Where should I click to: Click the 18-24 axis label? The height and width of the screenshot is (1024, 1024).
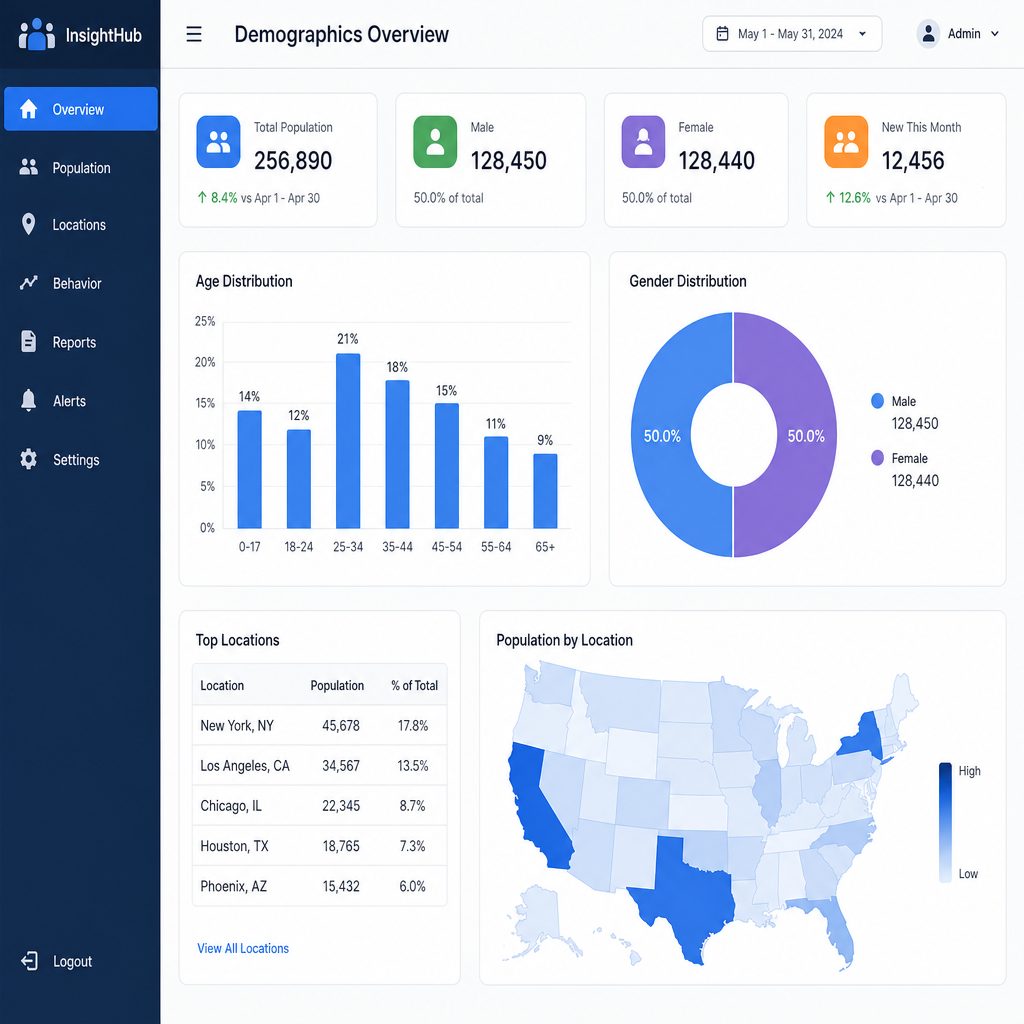(x=298, y=547)
